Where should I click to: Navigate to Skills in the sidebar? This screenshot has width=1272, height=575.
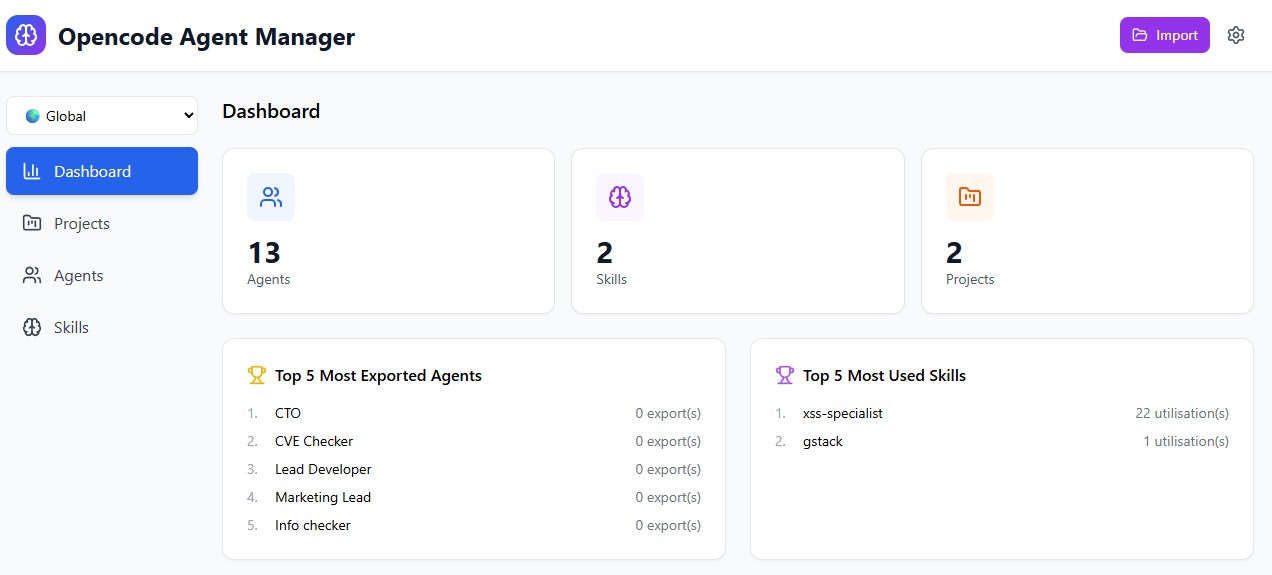point(102,327)
